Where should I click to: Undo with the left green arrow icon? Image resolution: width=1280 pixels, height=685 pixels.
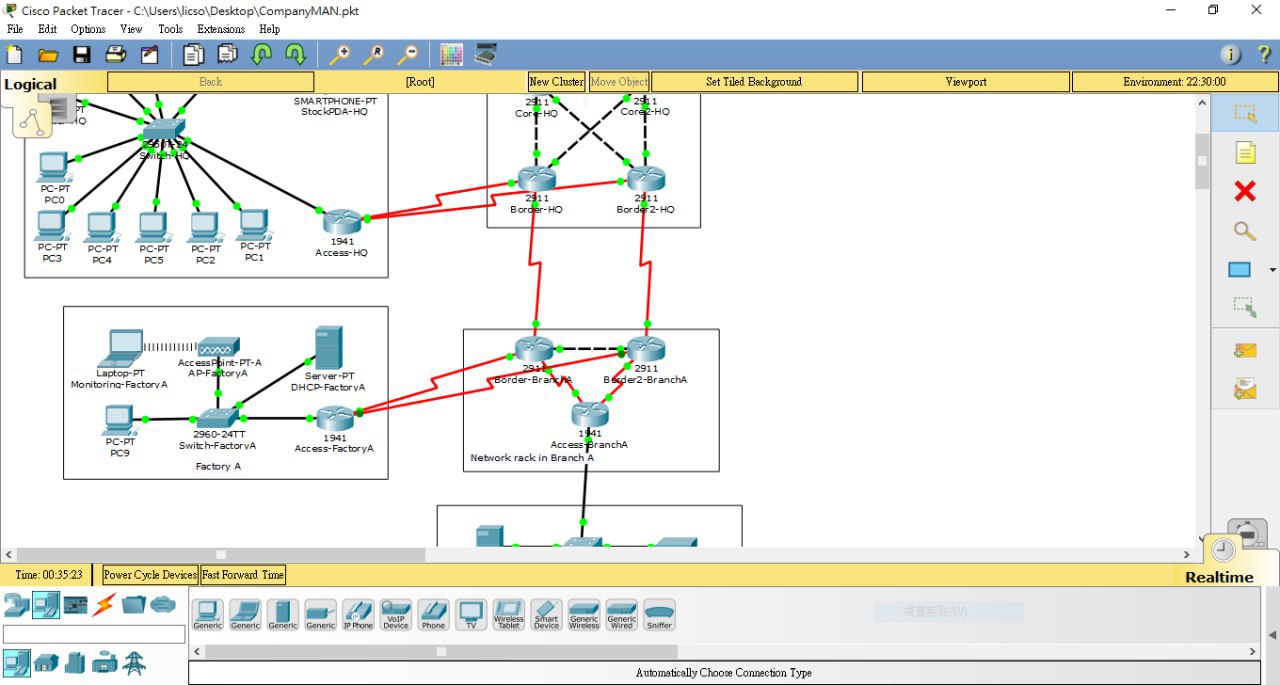click(262, 54)
